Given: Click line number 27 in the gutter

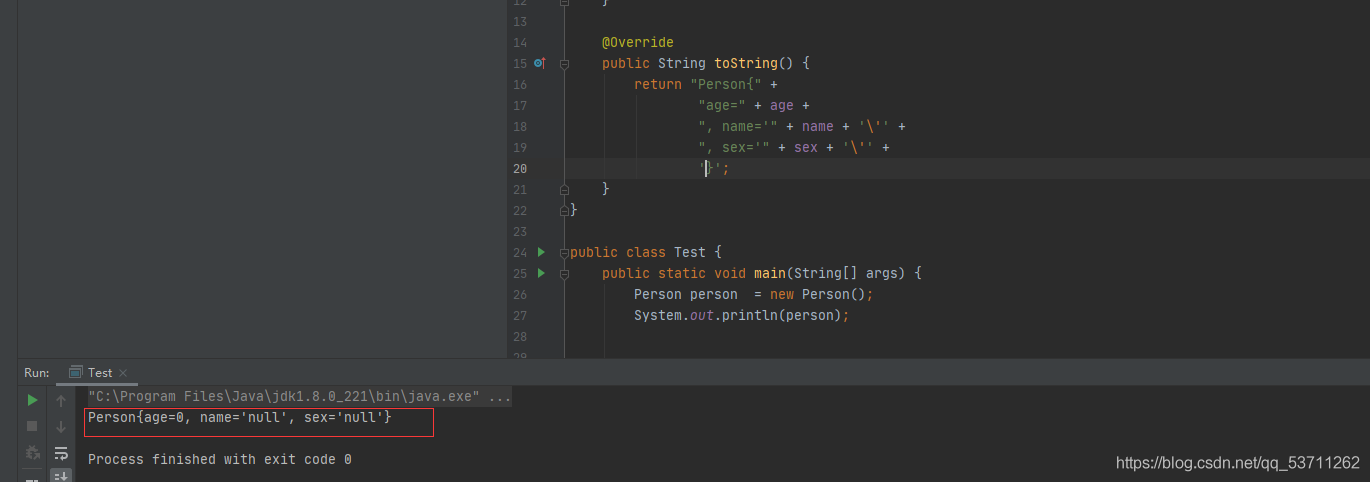Looking at the screenshot, I should (520, 315).
